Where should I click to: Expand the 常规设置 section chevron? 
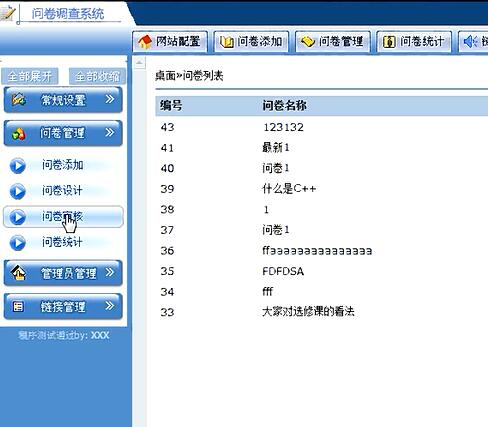(110, 99)
